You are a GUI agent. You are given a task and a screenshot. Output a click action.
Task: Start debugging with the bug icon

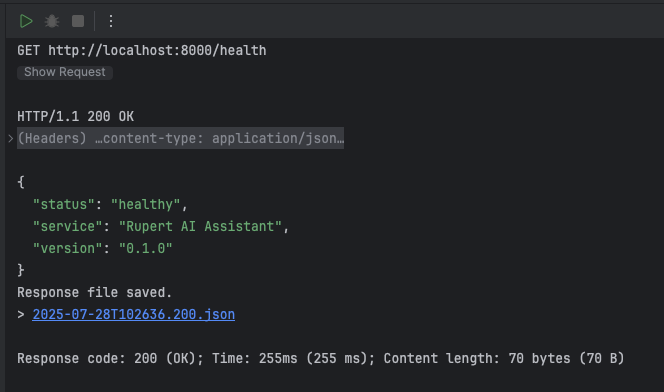[x=52, y=21]
